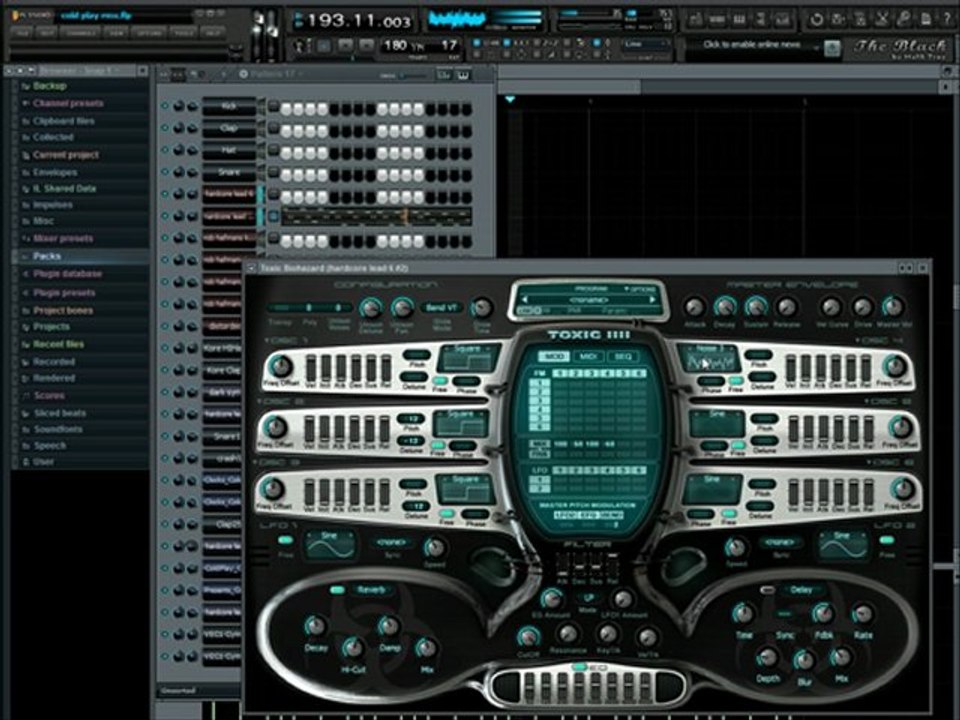This screenshot has width=960, height=720.
Task: Toggle LFO 1 Free LED
Action: click(285, 540)
